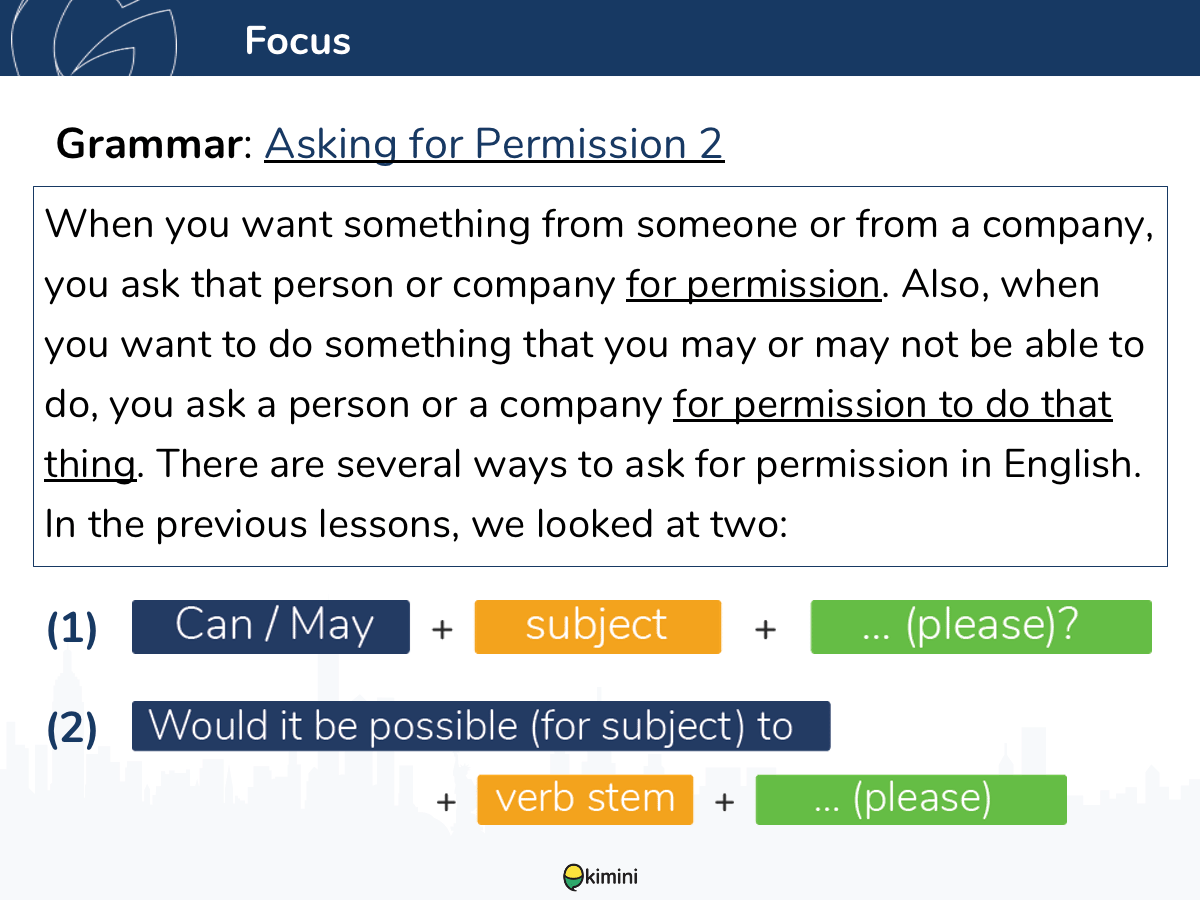Screen dimensions: 1200x900
Task: Click the underlined for permission to do that phrase
Action: (x=892, y=405)
